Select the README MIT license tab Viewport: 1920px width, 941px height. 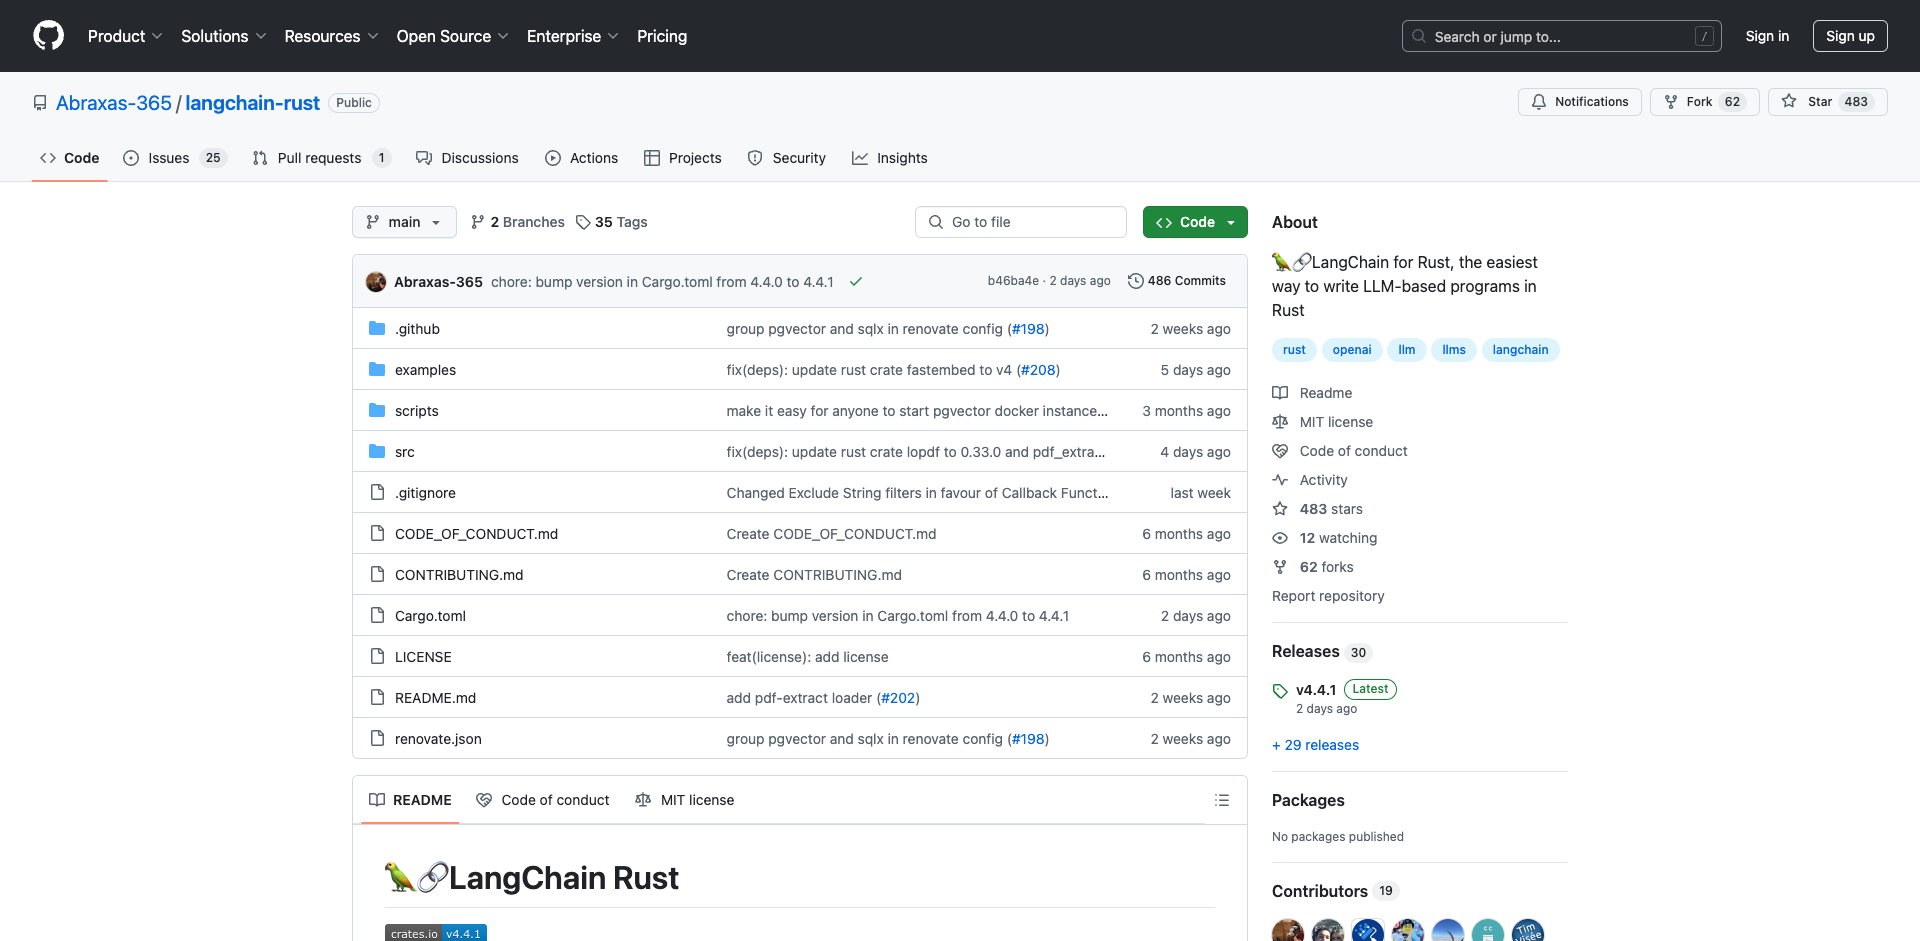tap(685, 800)
